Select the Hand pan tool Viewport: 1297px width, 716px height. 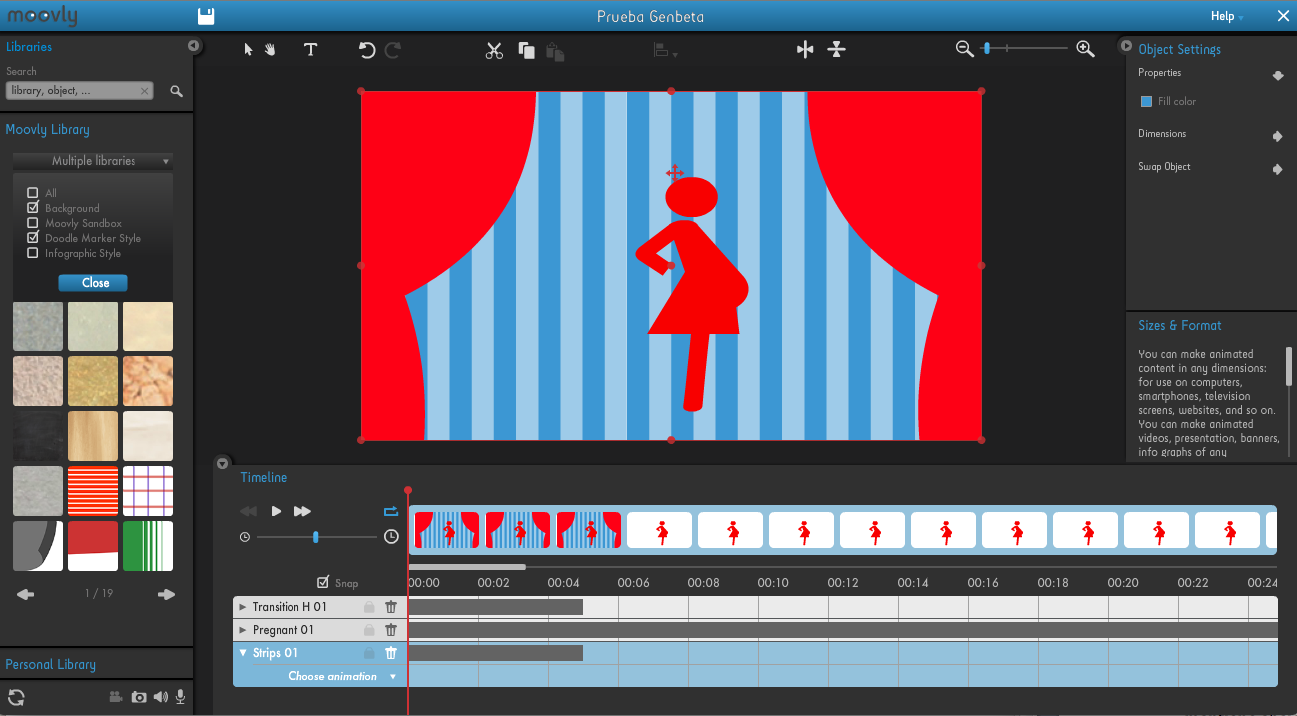271,48
